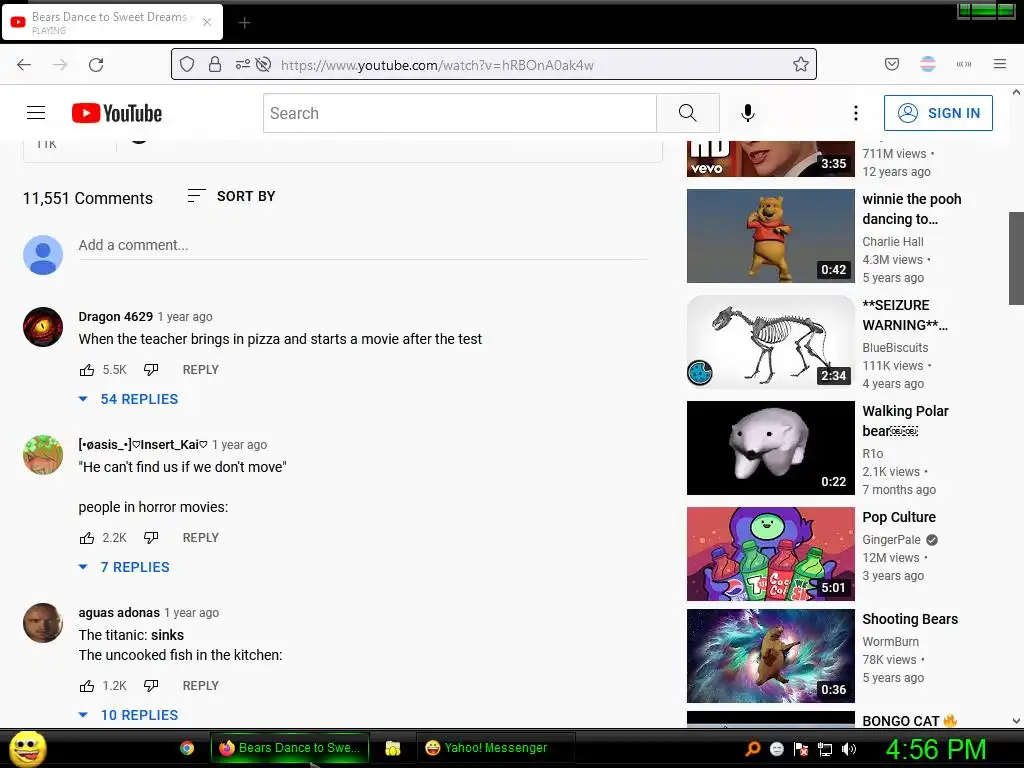Reload the page
This screenshot has height=768, width=1024.
pos(96,65)
